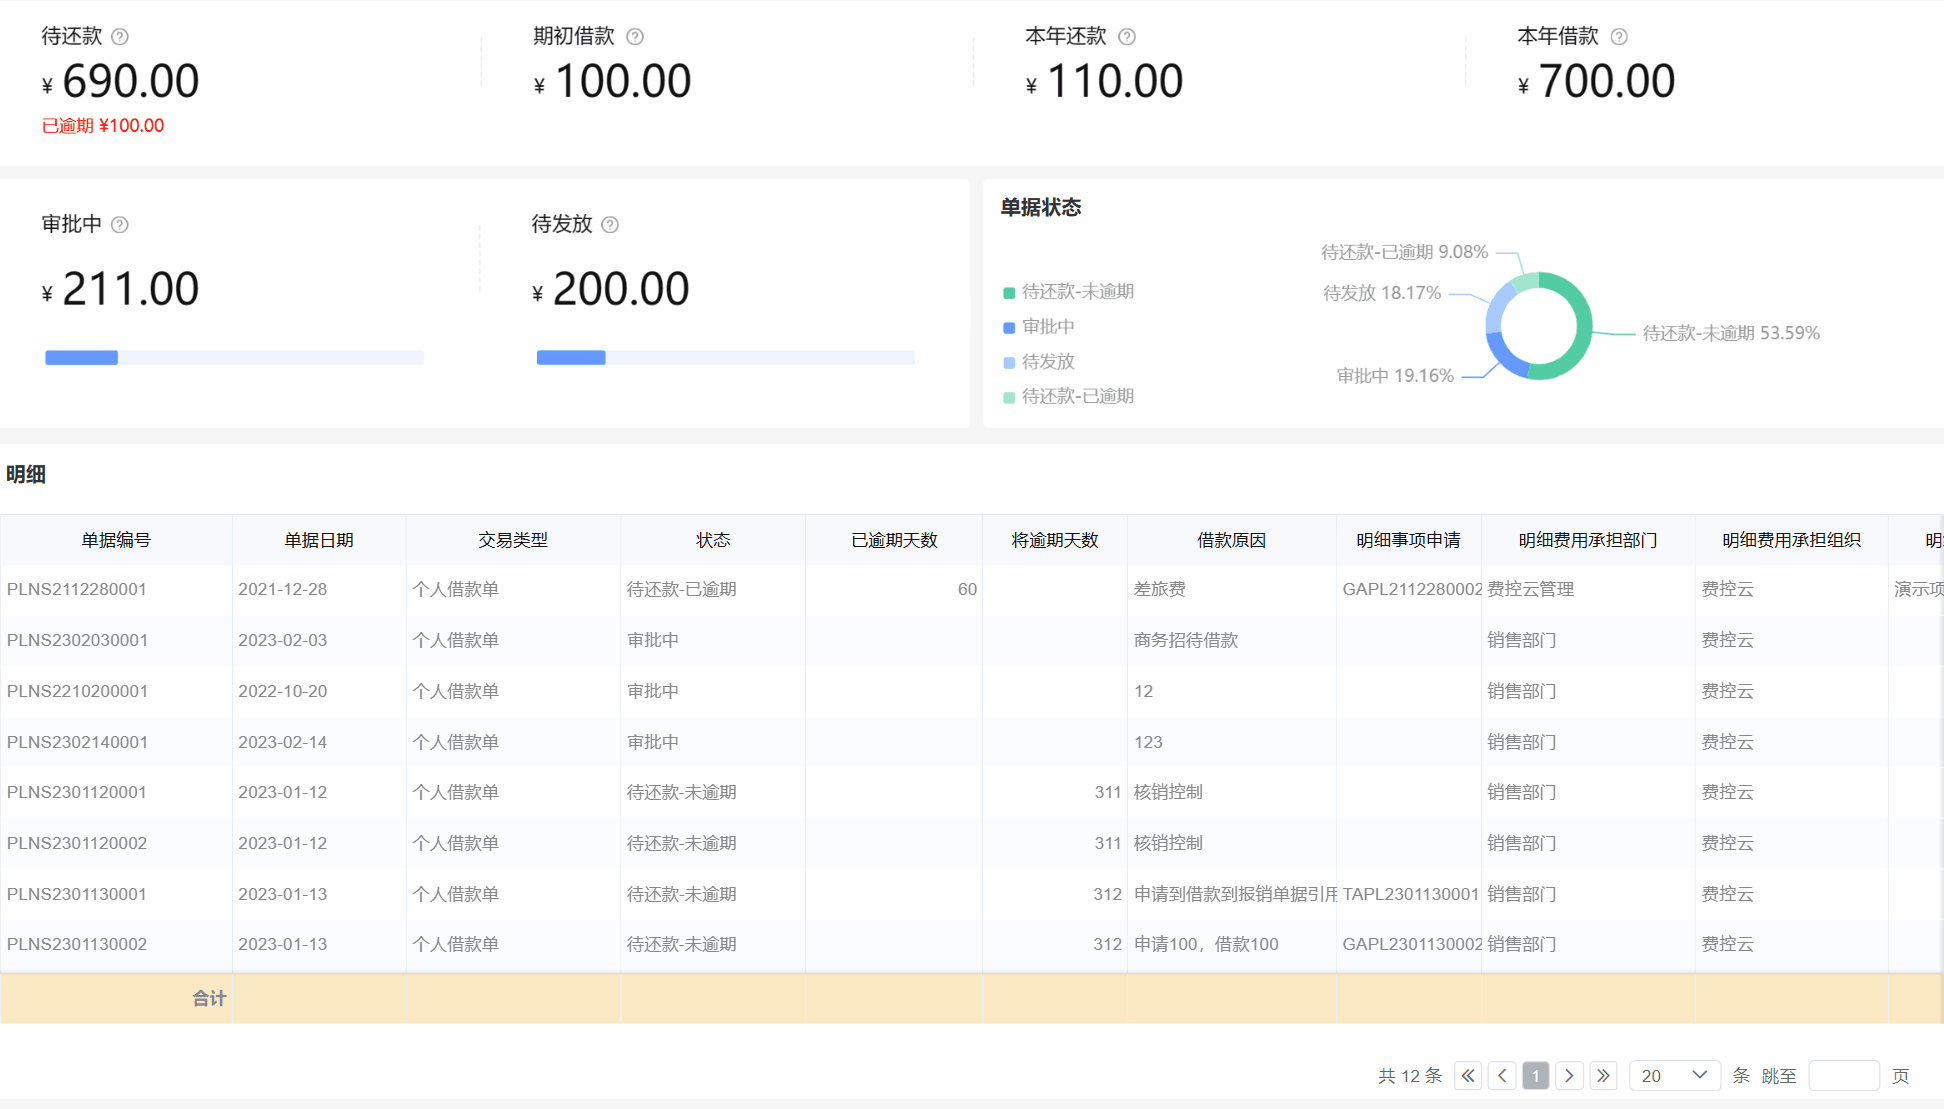
Task: Click previous page arrow in pagination
Action: [x=1502, y=1076]
